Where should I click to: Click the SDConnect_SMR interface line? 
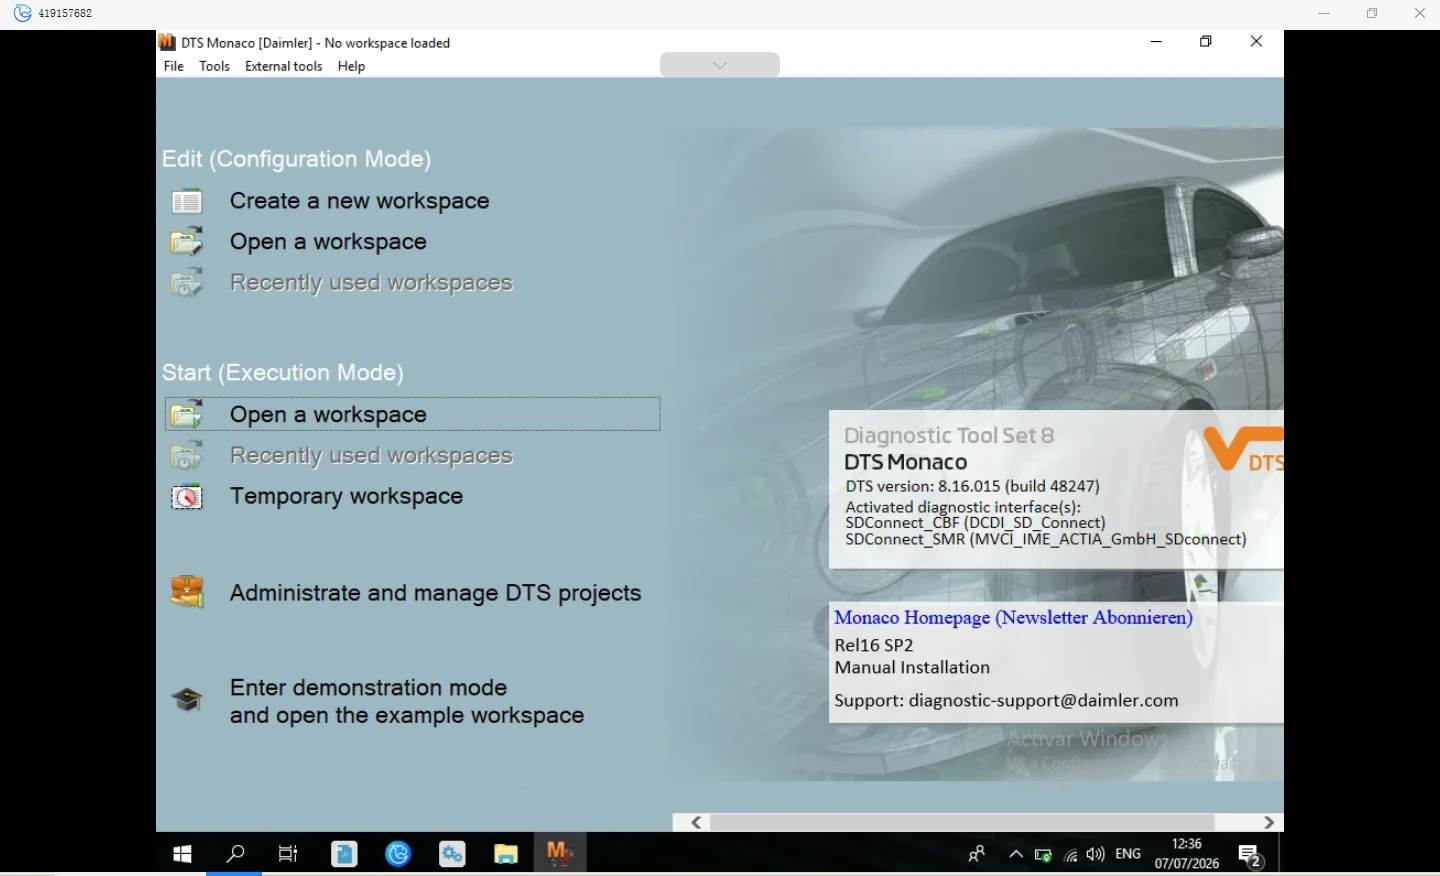click(x=1046, y=539)
